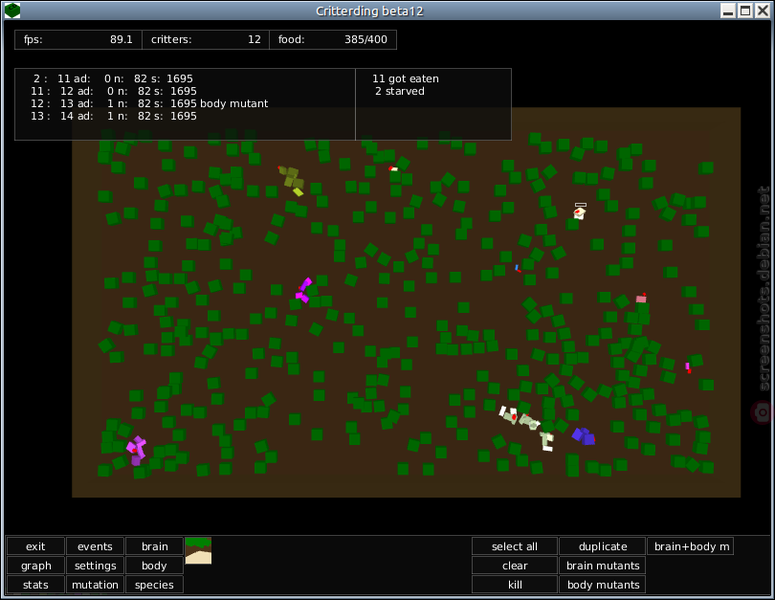Click the duplicate button
This screenshot has width=775, height=600.
click(x=603, y=546)
